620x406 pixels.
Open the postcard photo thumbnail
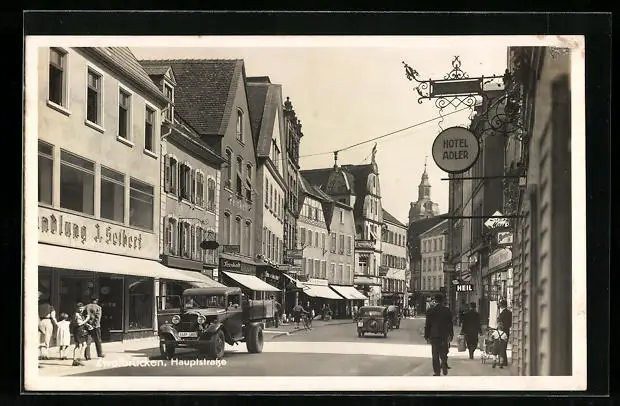coord(304,210)
